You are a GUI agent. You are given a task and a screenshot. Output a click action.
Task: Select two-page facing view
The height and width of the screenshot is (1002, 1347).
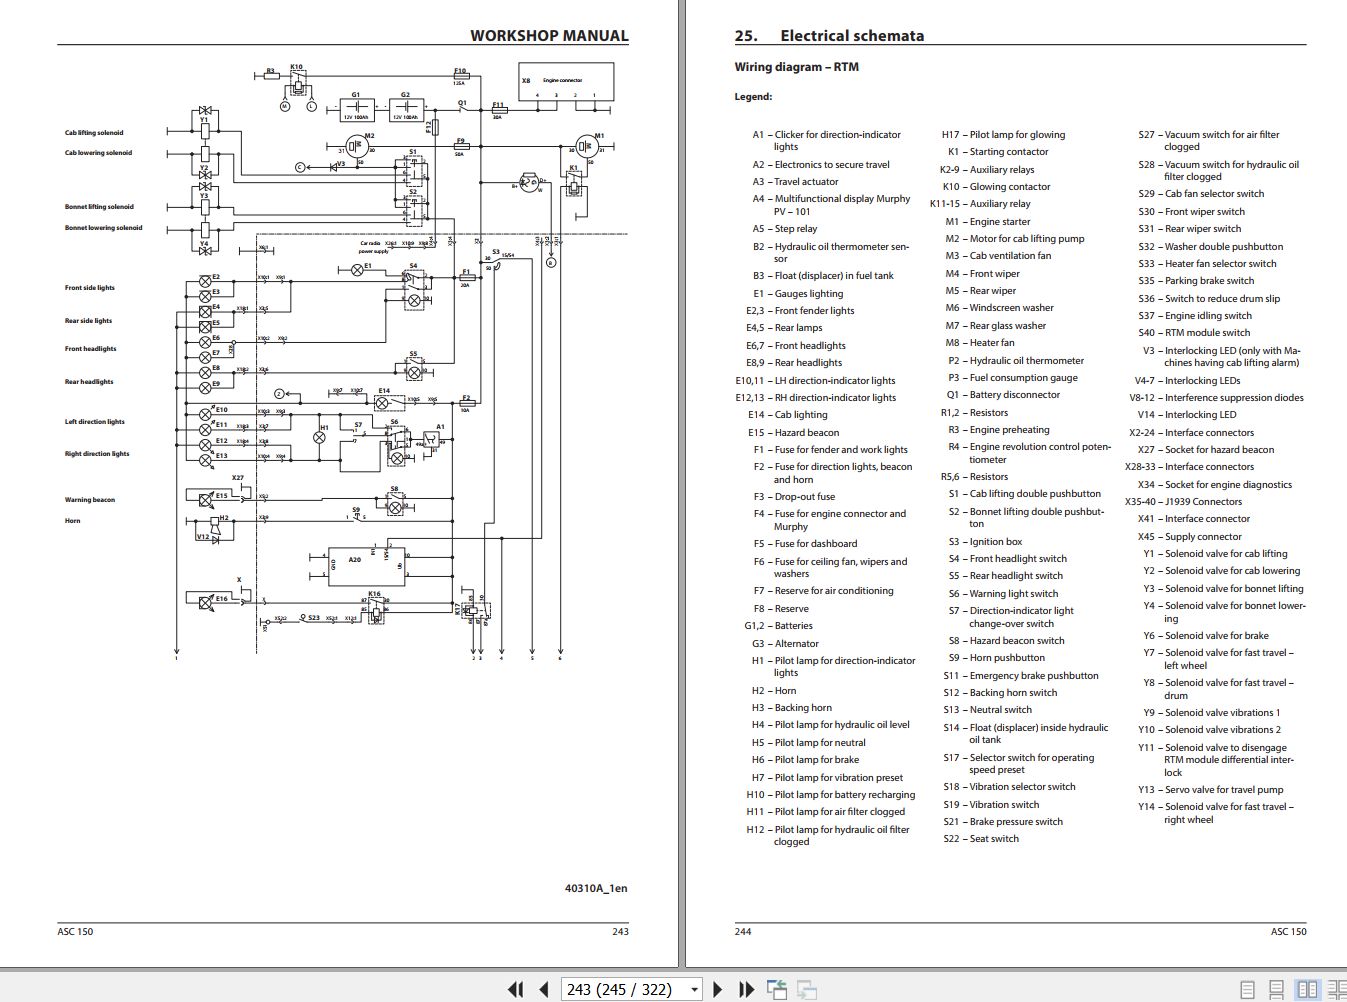tap(1307, 989)
